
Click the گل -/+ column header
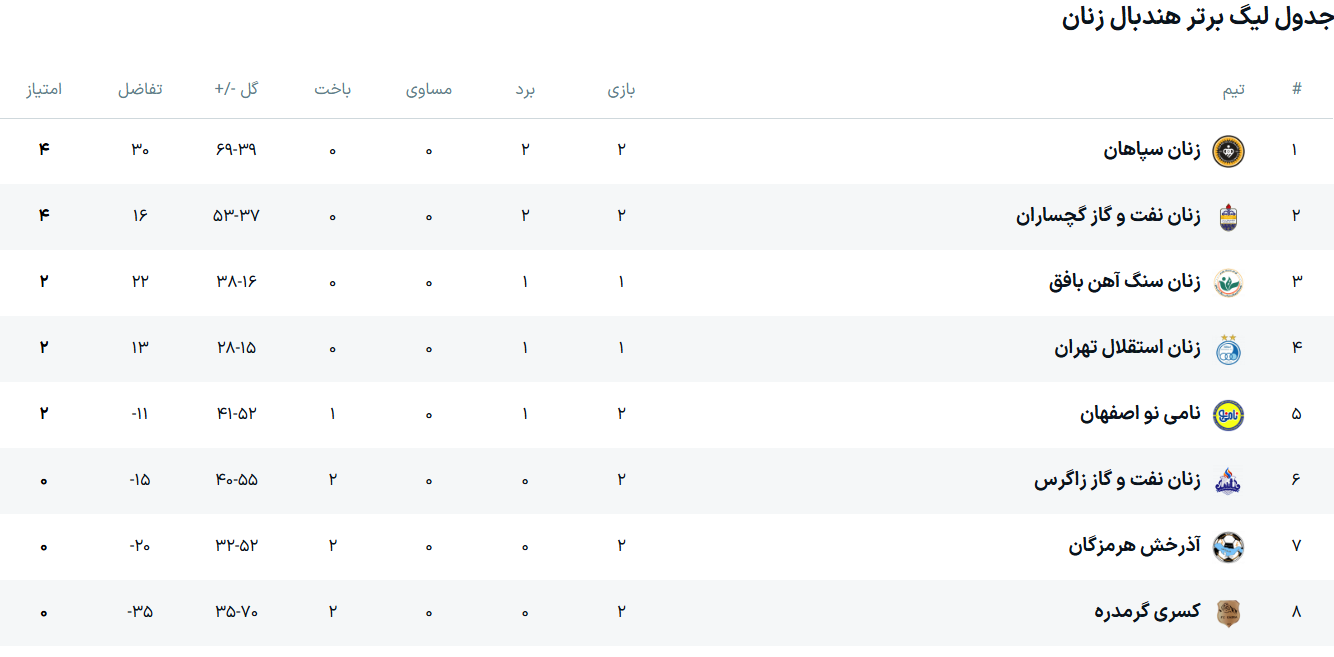[x=236, y=89]
